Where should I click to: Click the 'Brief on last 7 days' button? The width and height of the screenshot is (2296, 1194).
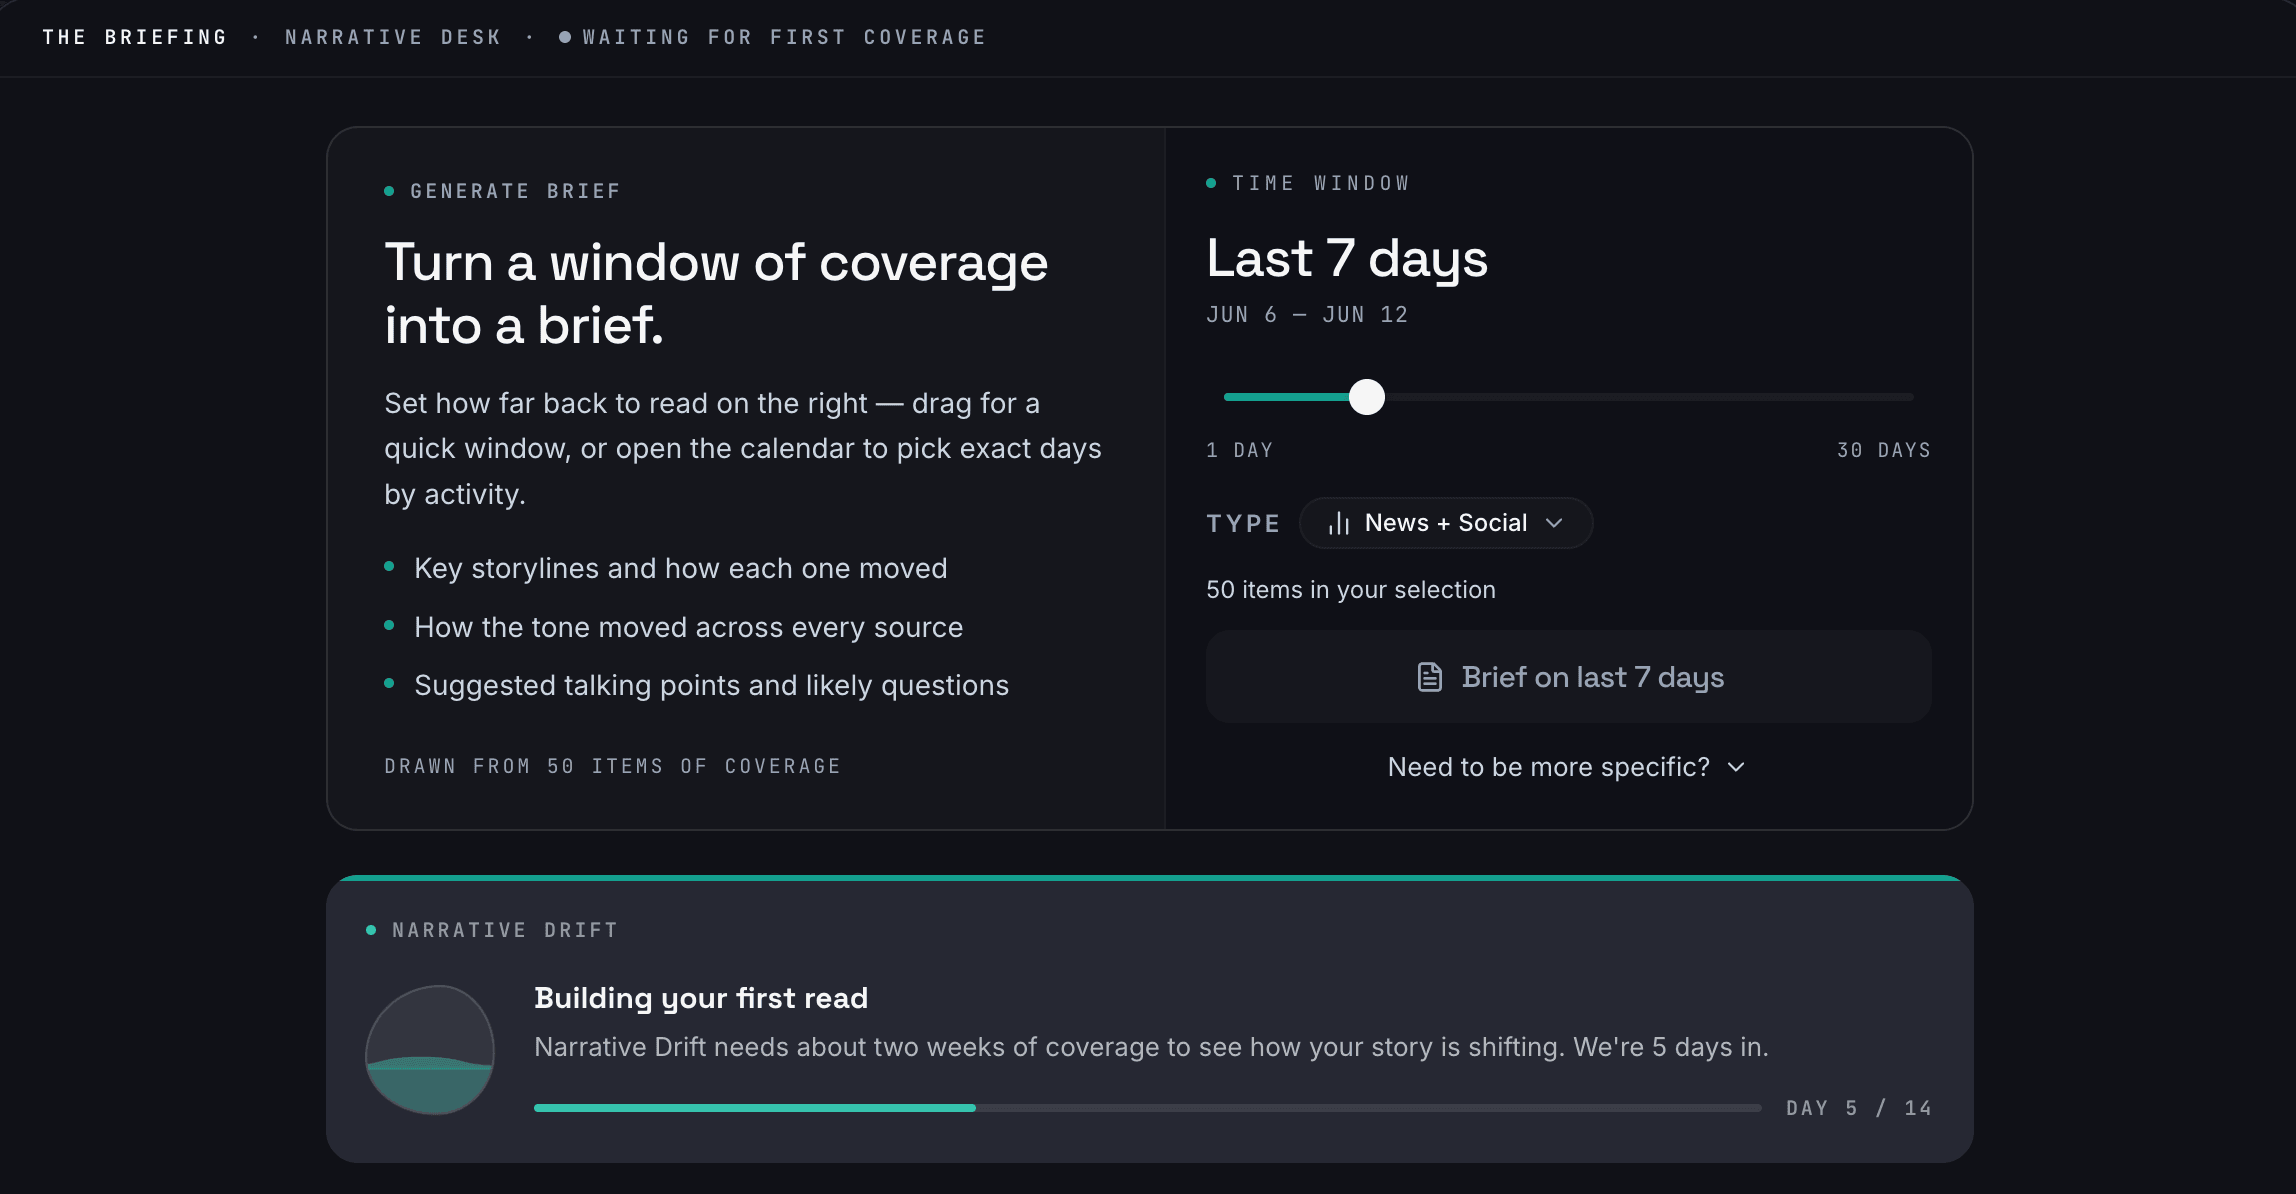pyautogui.click(x=1568, y=677)
